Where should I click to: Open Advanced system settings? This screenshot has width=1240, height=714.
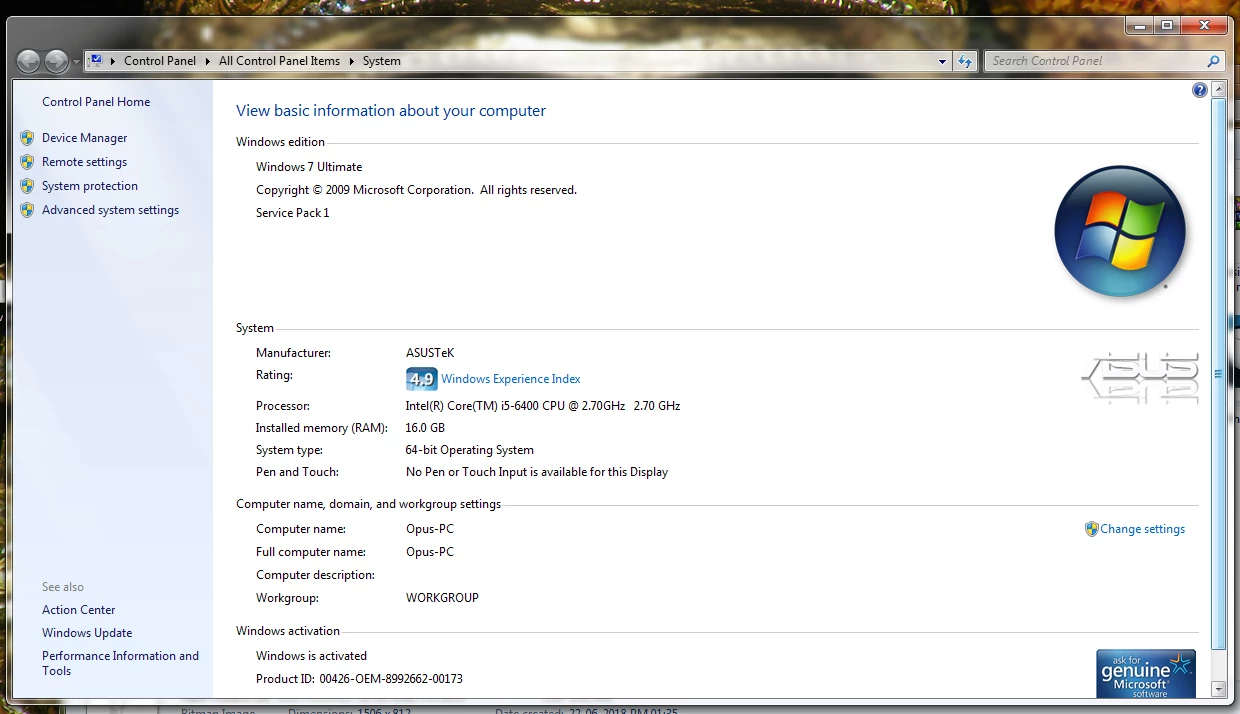point(110,210)
